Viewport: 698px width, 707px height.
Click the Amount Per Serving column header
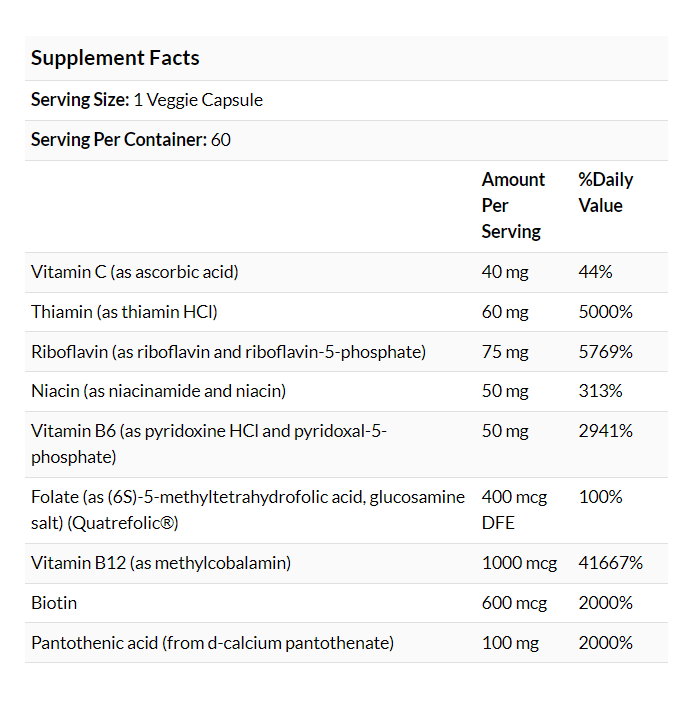click(513, 205)
